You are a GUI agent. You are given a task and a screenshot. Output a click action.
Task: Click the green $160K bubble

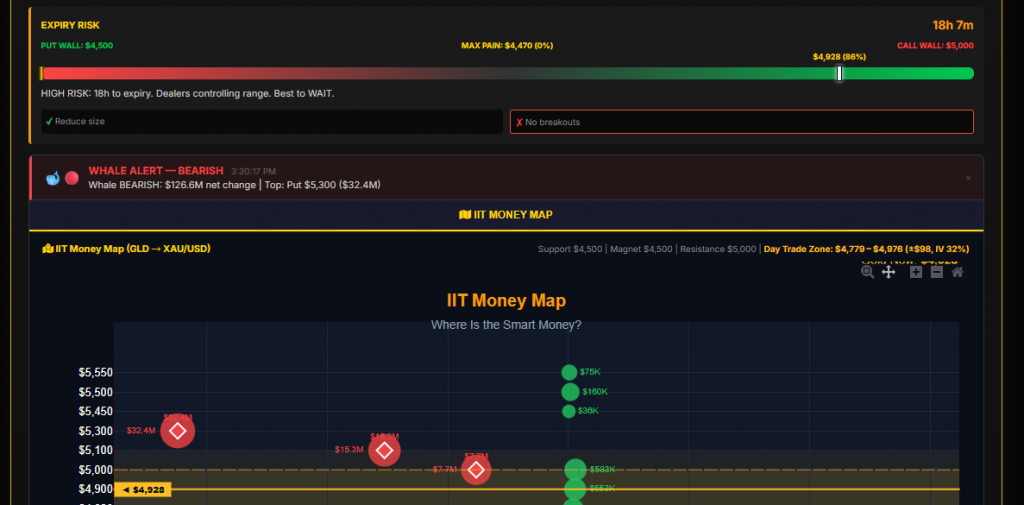[570, 392]
